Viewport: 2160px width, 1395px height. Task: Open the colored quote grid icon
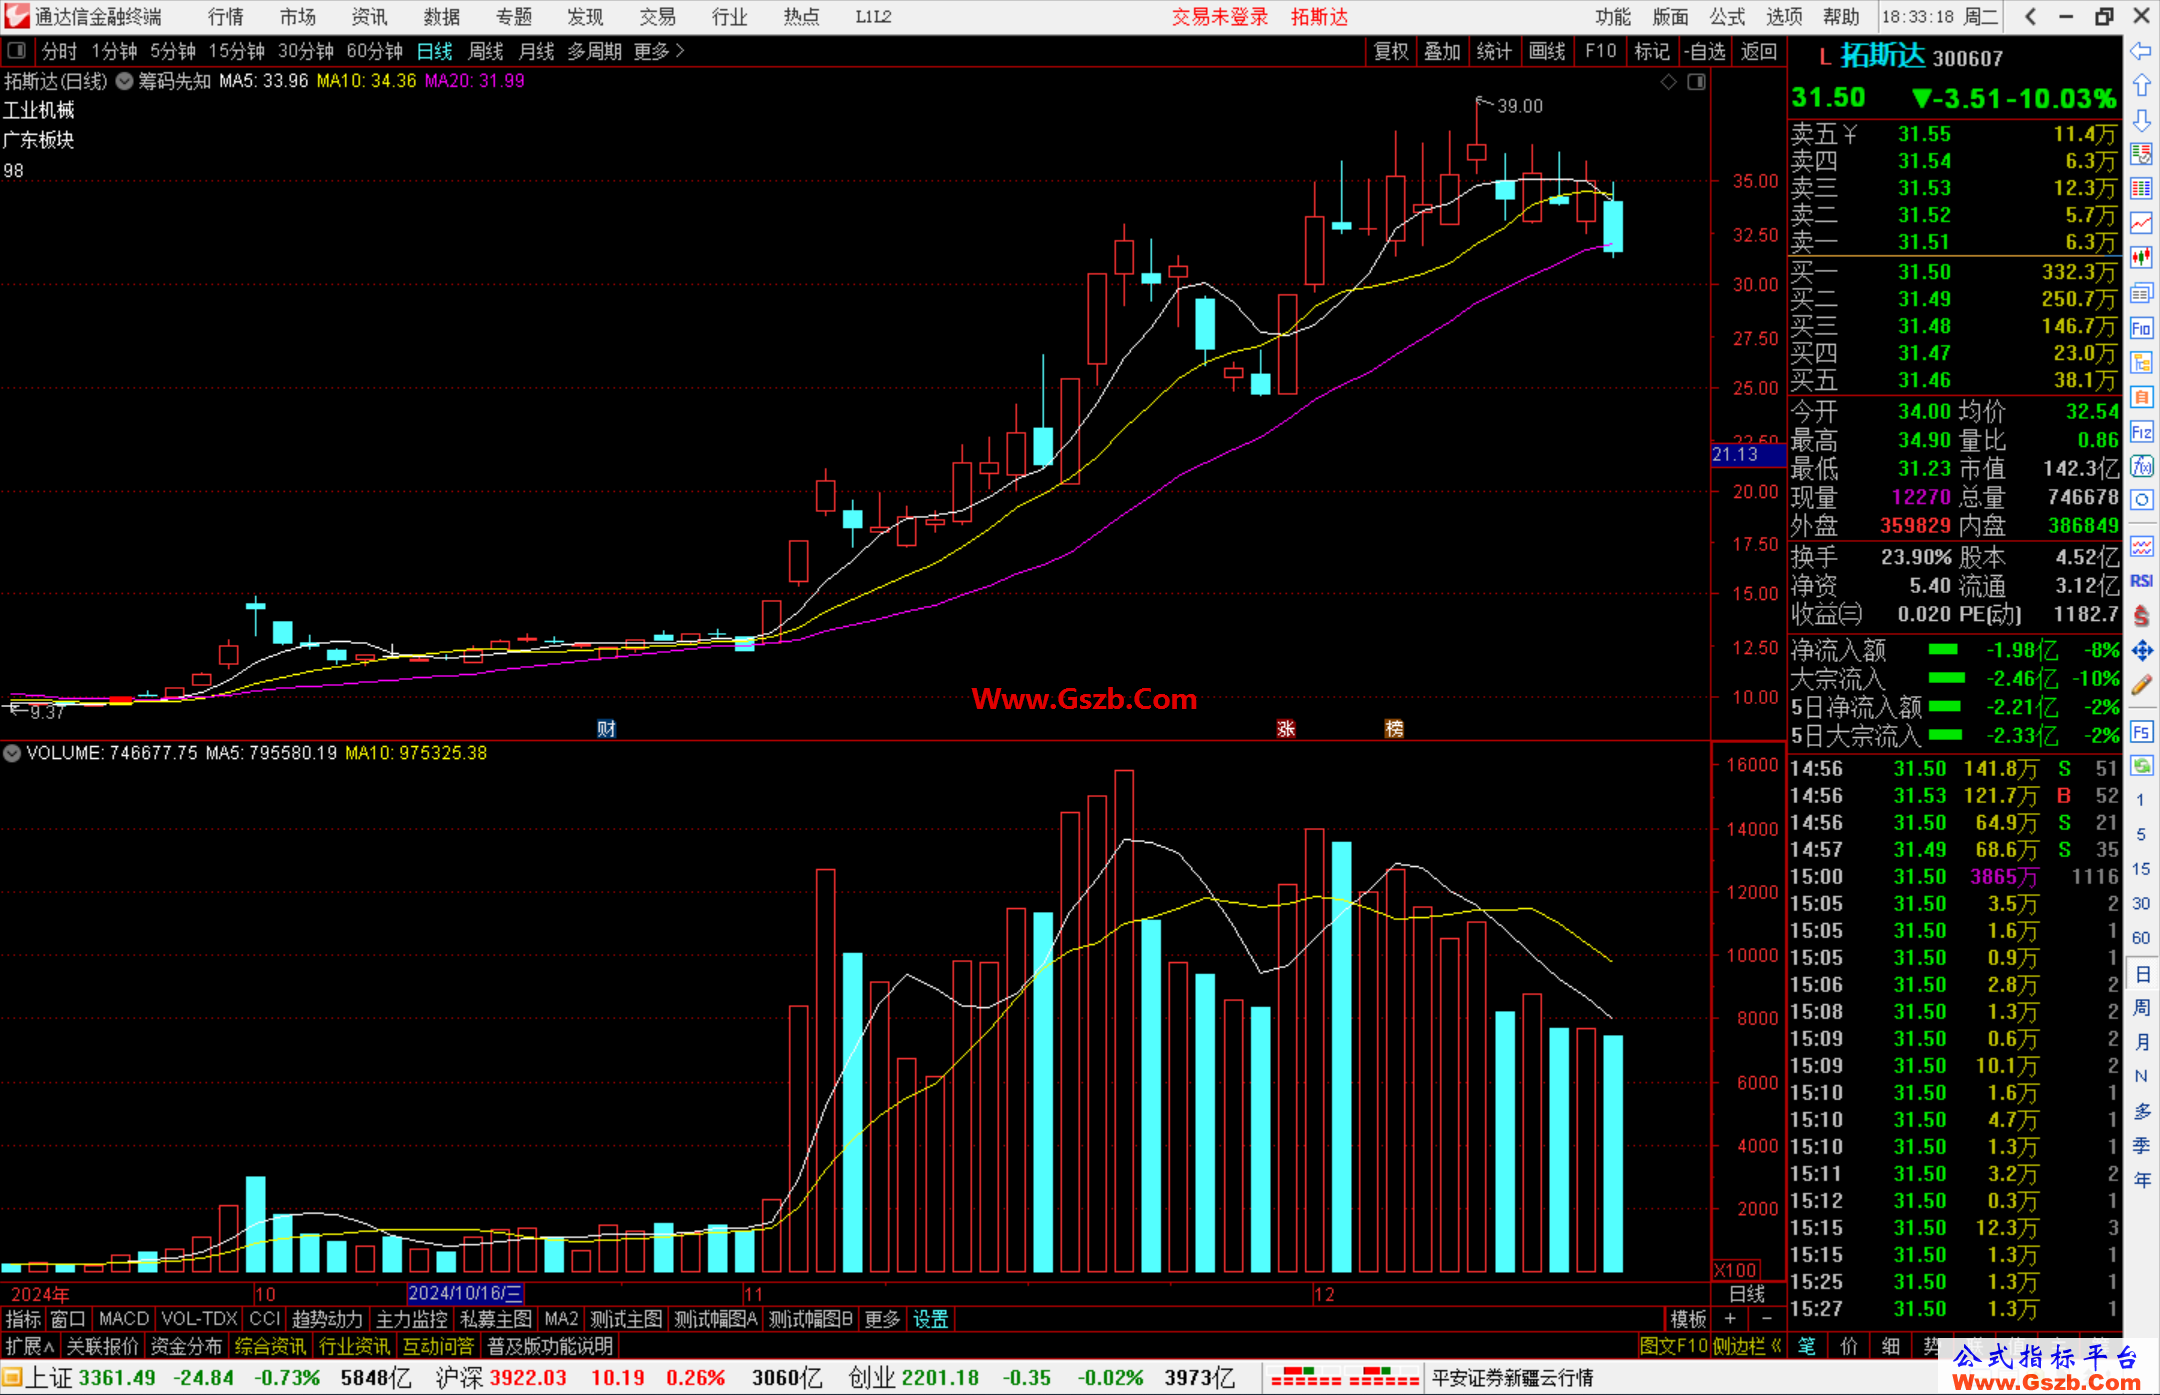tap(2141, 189)
